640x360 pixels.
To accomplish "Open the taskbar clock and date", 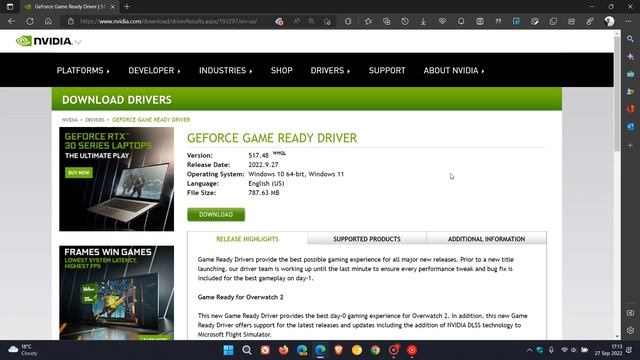I will pos(608,350).
